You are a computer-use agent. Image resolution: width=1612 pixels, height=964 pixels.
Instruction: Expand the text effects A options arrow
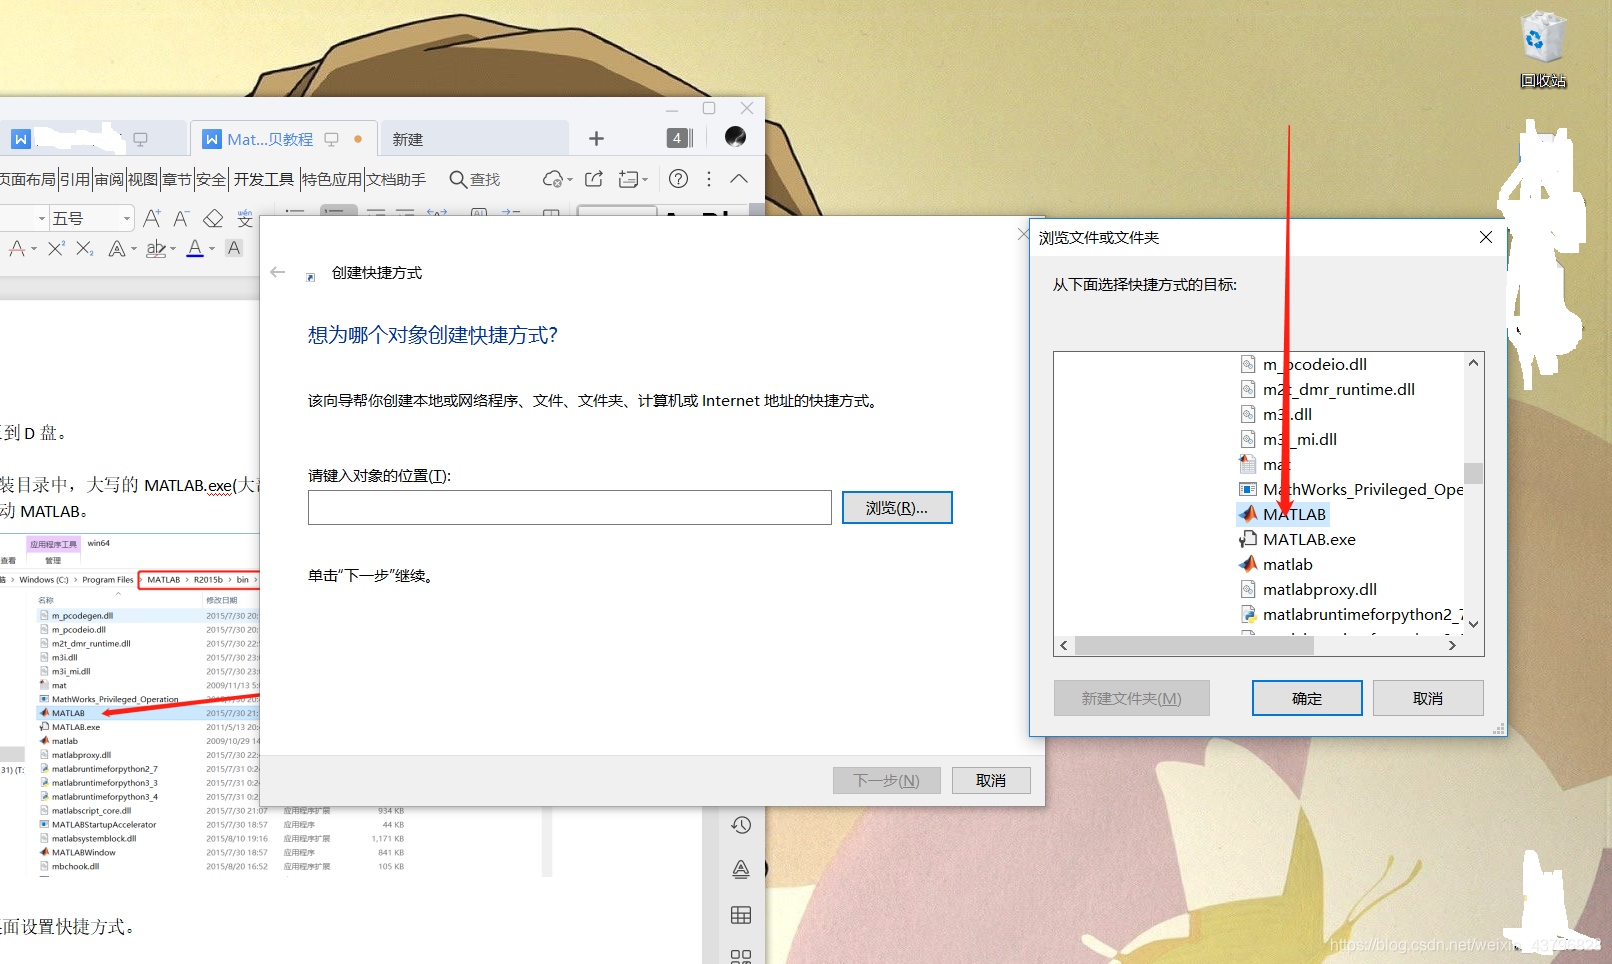[134, 249]
